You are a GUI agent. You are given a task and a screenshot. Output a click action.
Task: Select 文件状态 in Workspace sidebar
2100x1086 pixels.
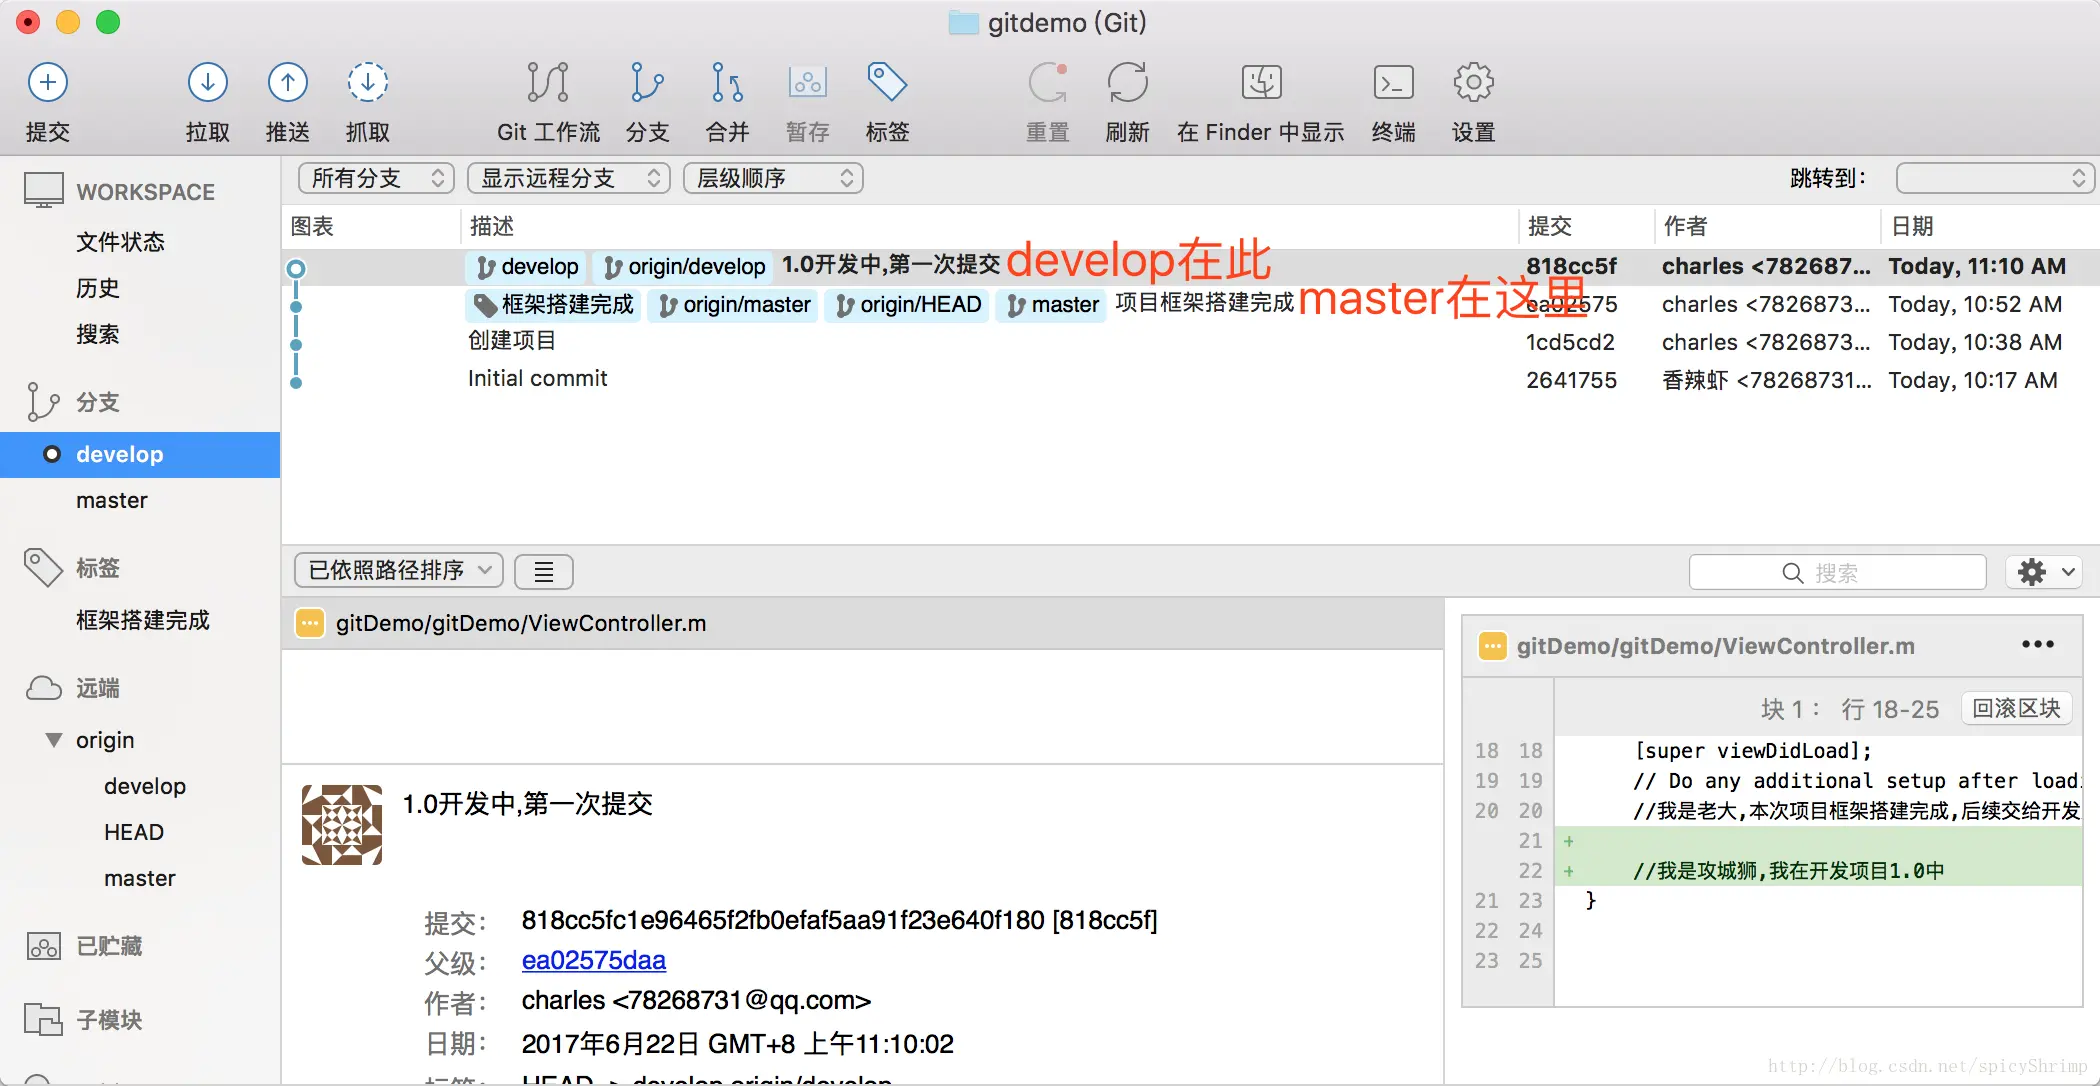(x=120, y=242)
